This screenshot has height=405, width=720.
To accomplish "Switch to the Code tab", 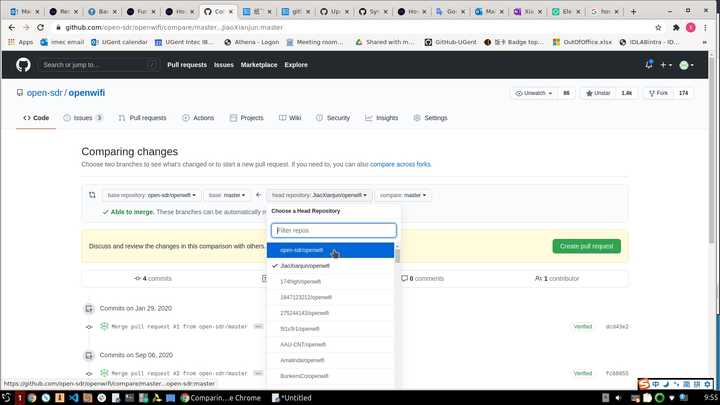I will [x=36, y=118].
